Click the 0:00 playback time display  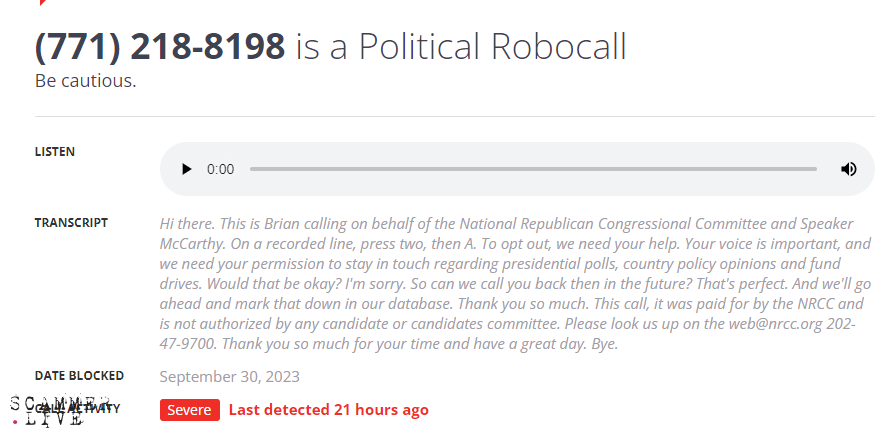coord(220,169)
